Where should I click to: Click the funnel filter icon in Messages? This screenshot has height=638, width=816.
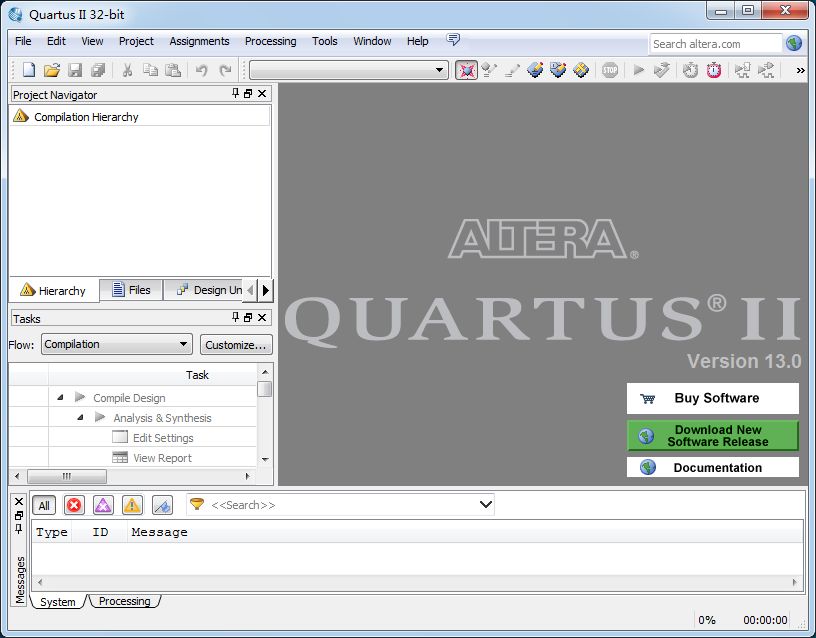[197, 504]
